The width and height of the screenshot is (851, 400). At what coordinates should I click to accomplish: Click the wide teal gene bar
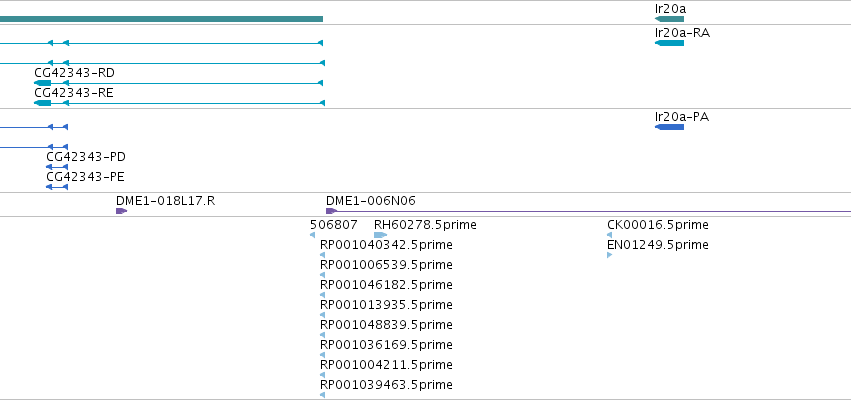[x=161, y=19]
